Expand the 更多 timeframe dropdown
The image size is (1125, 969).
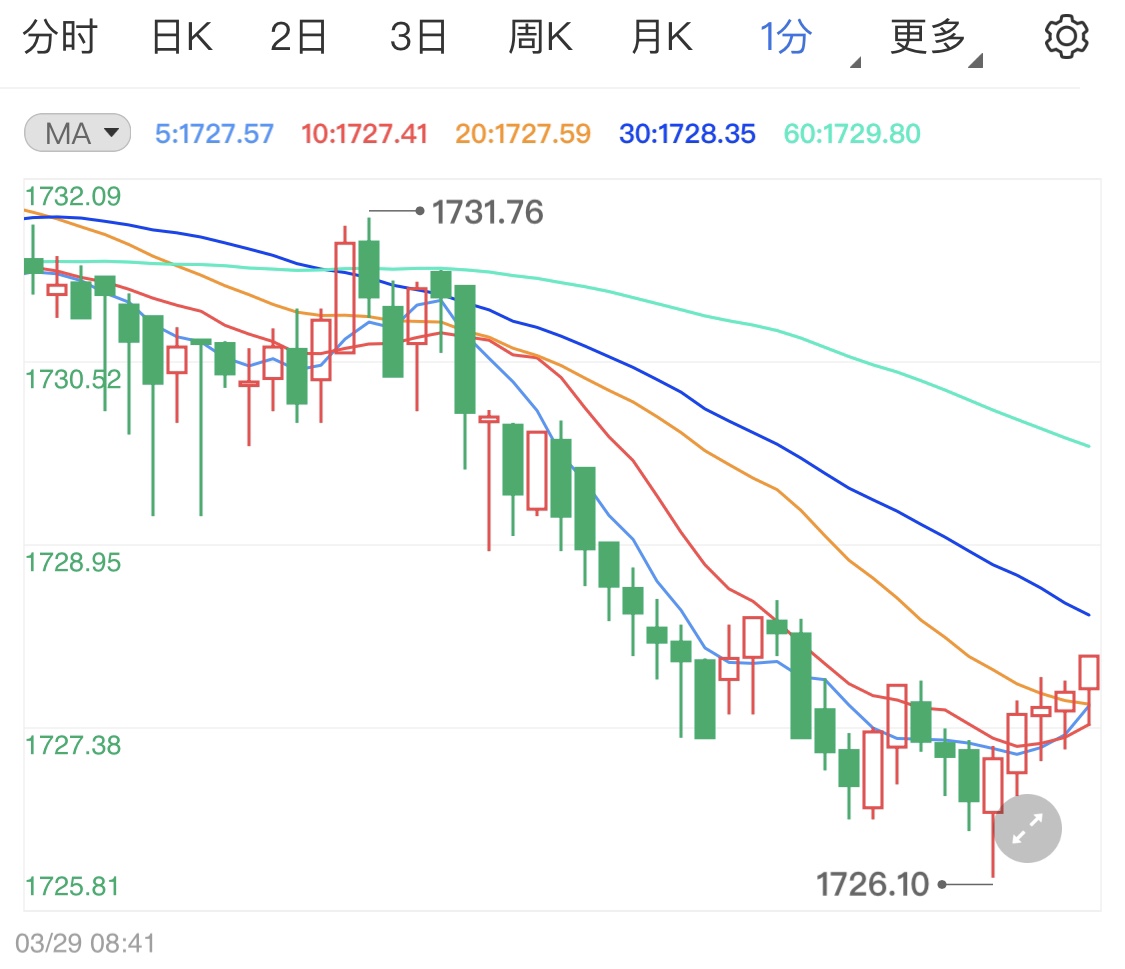pyautogui.click(x=936, y=39)
